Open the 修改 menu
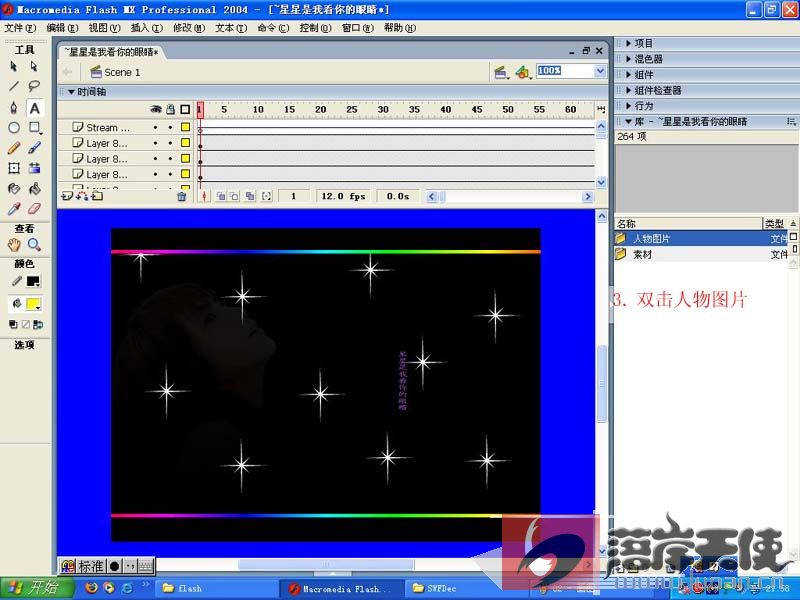Viewport: 800px width, 600px height. click(189, 28)
